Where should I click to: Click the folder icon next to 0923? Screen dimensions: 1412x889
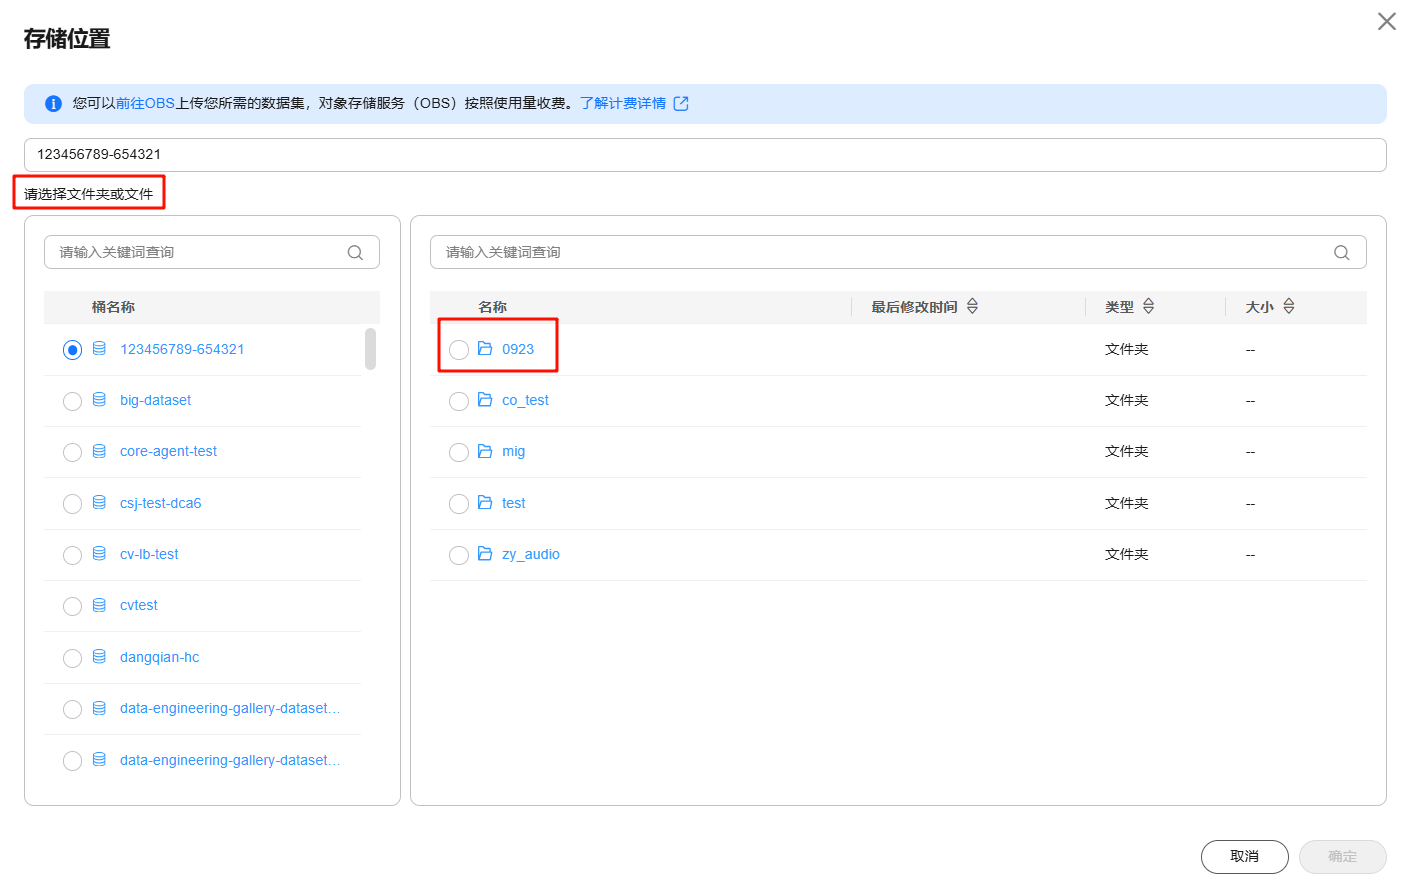(x=485, y=349)
